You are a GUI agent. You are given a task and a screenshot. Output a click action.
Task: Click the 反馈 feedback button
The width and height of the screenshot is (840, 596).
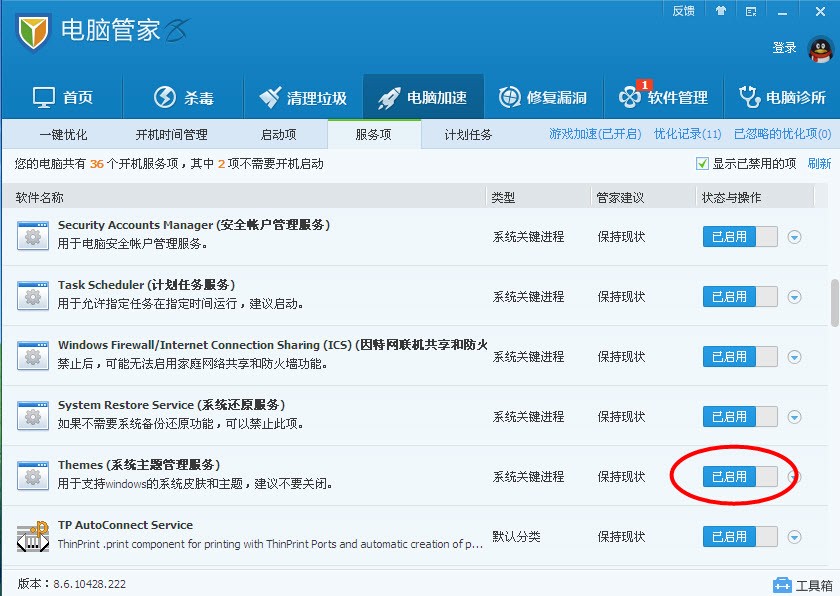(684, 11)
